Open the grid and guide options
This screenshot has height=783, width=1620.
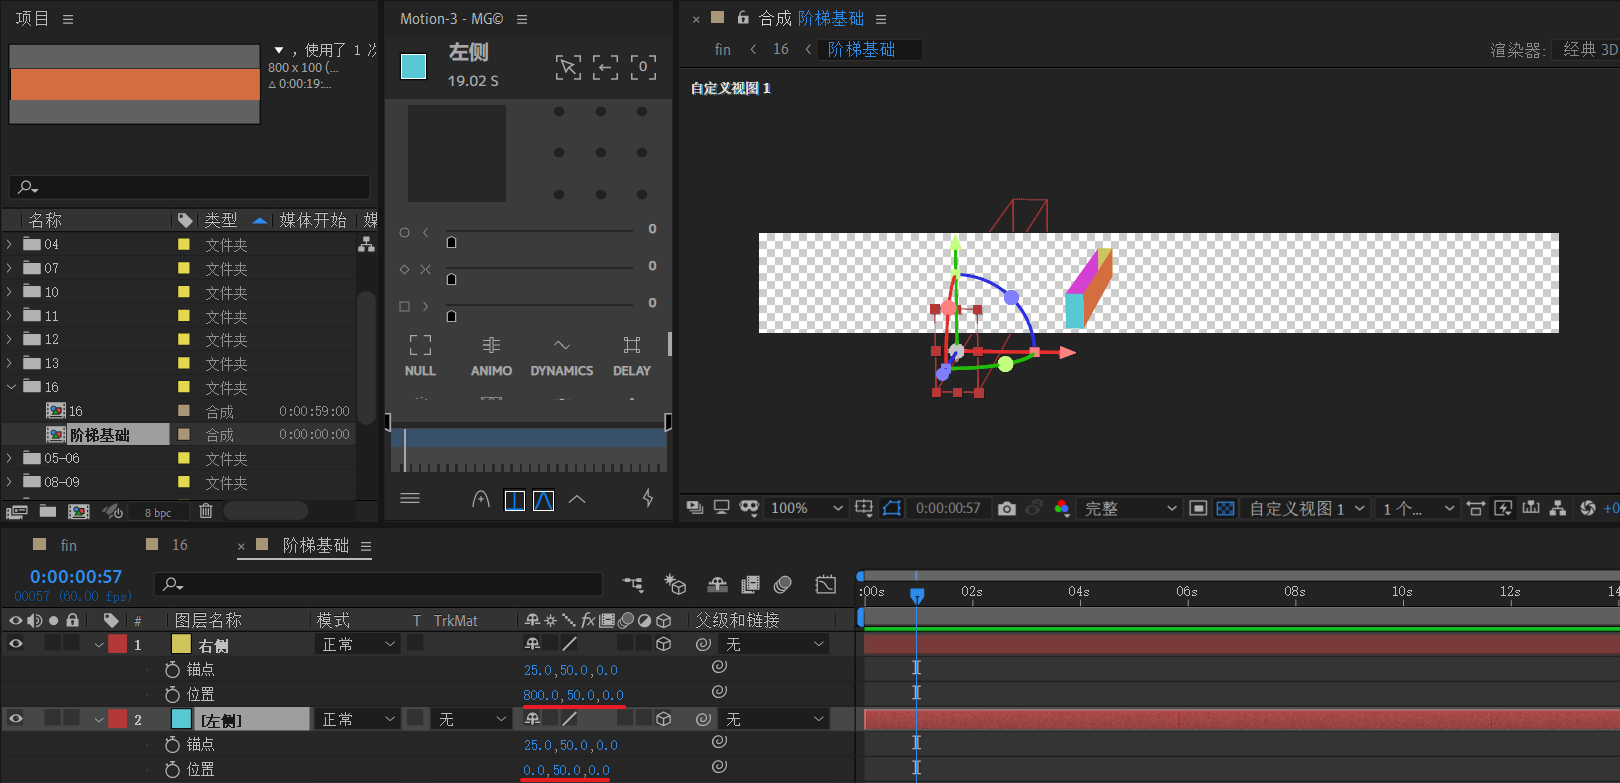point(864,508)
